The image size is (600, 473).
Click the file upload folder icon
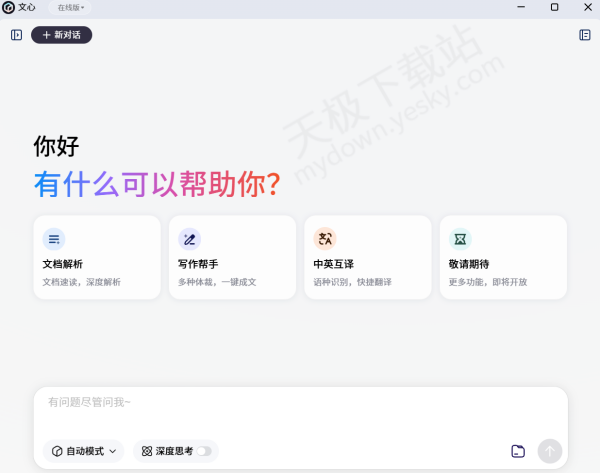click(x=518, y=451)
